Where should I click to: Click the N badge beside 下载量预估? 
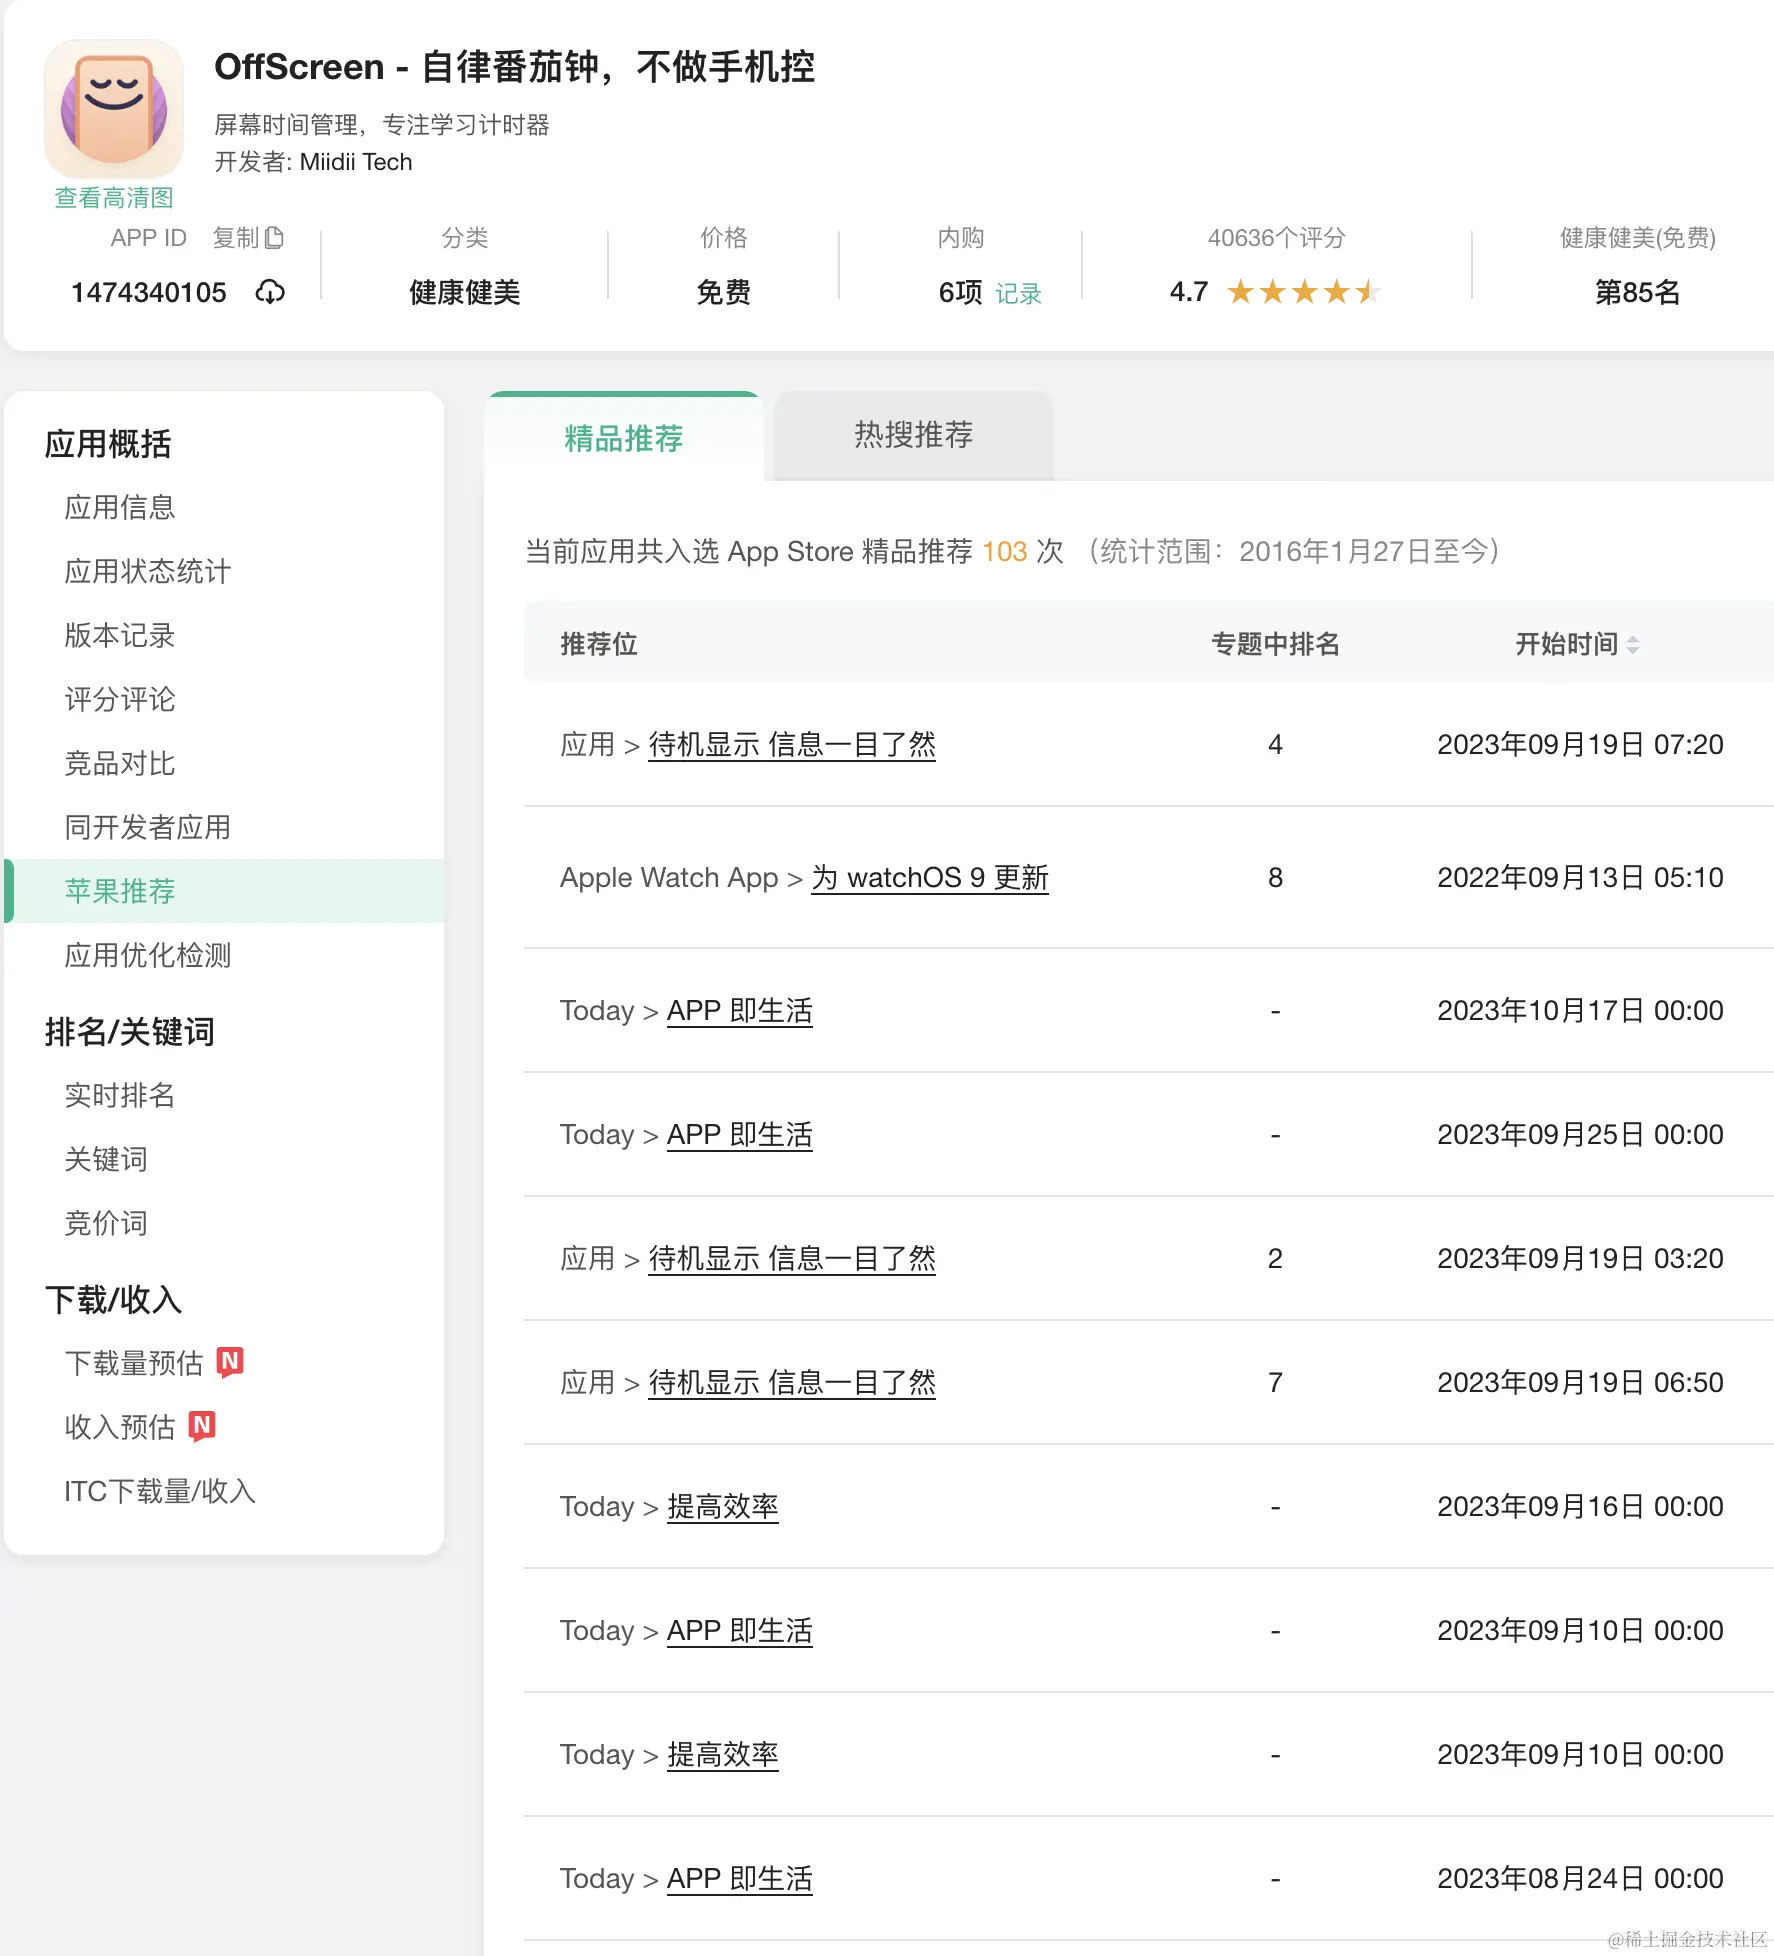[x=230, y=1362]
